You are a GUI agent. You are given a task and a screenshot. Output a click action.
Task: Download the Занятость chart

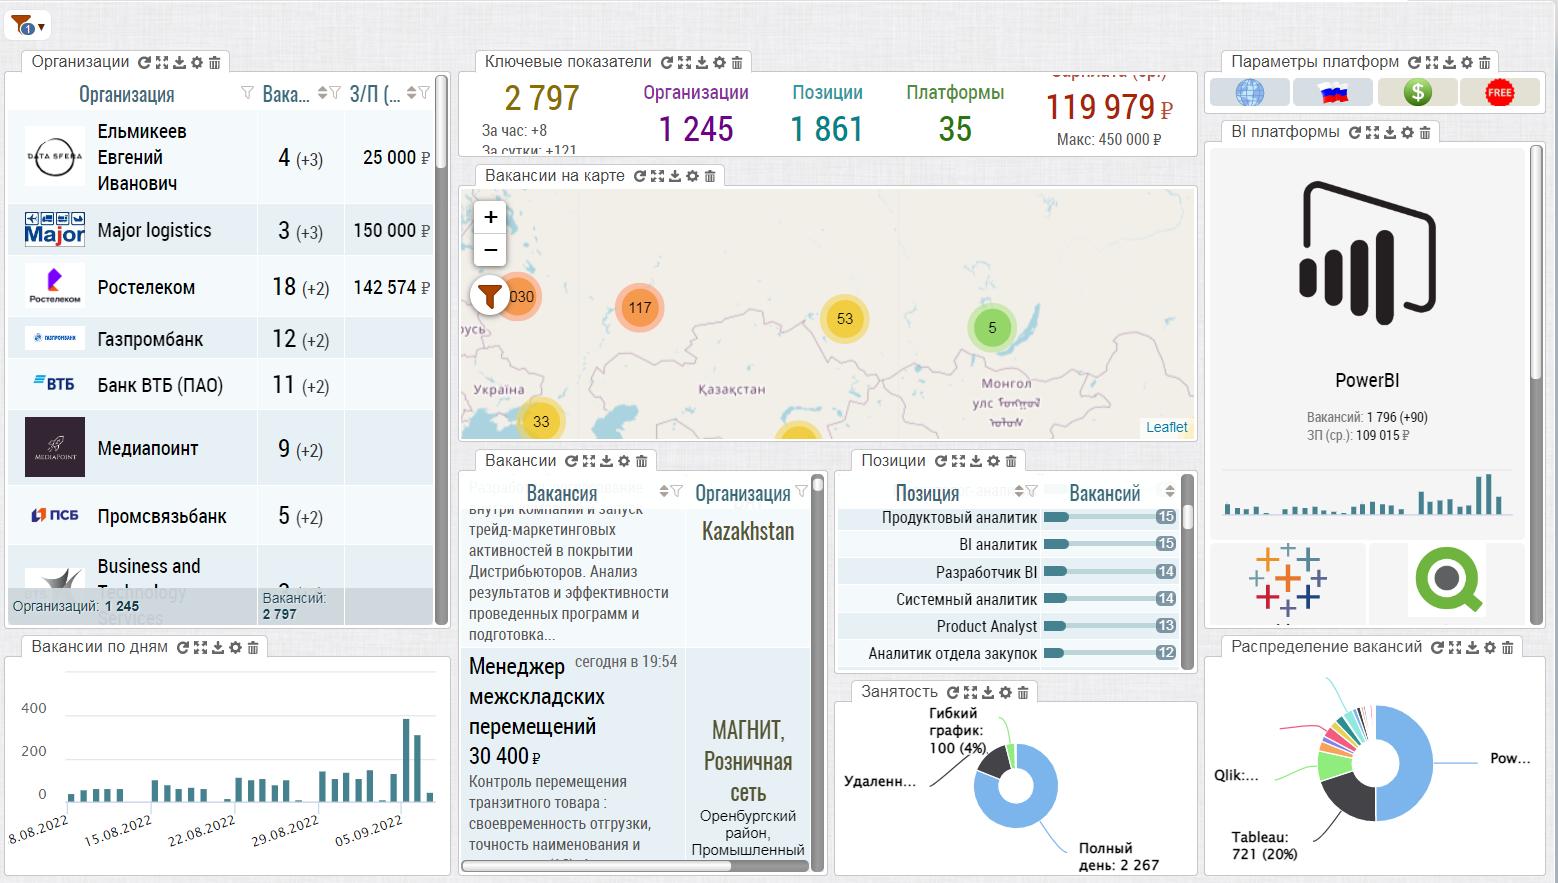[x=988, y=692]
